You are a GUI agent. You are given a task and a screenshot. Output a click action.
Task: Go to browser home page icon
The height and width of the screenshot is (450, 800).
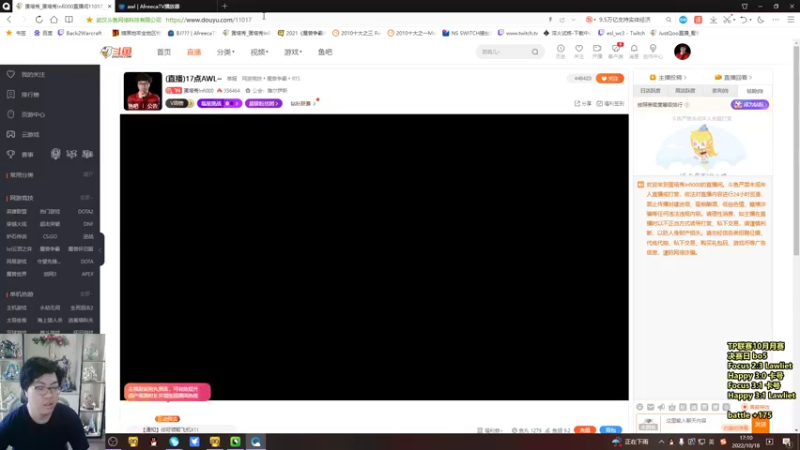point(54,19)
